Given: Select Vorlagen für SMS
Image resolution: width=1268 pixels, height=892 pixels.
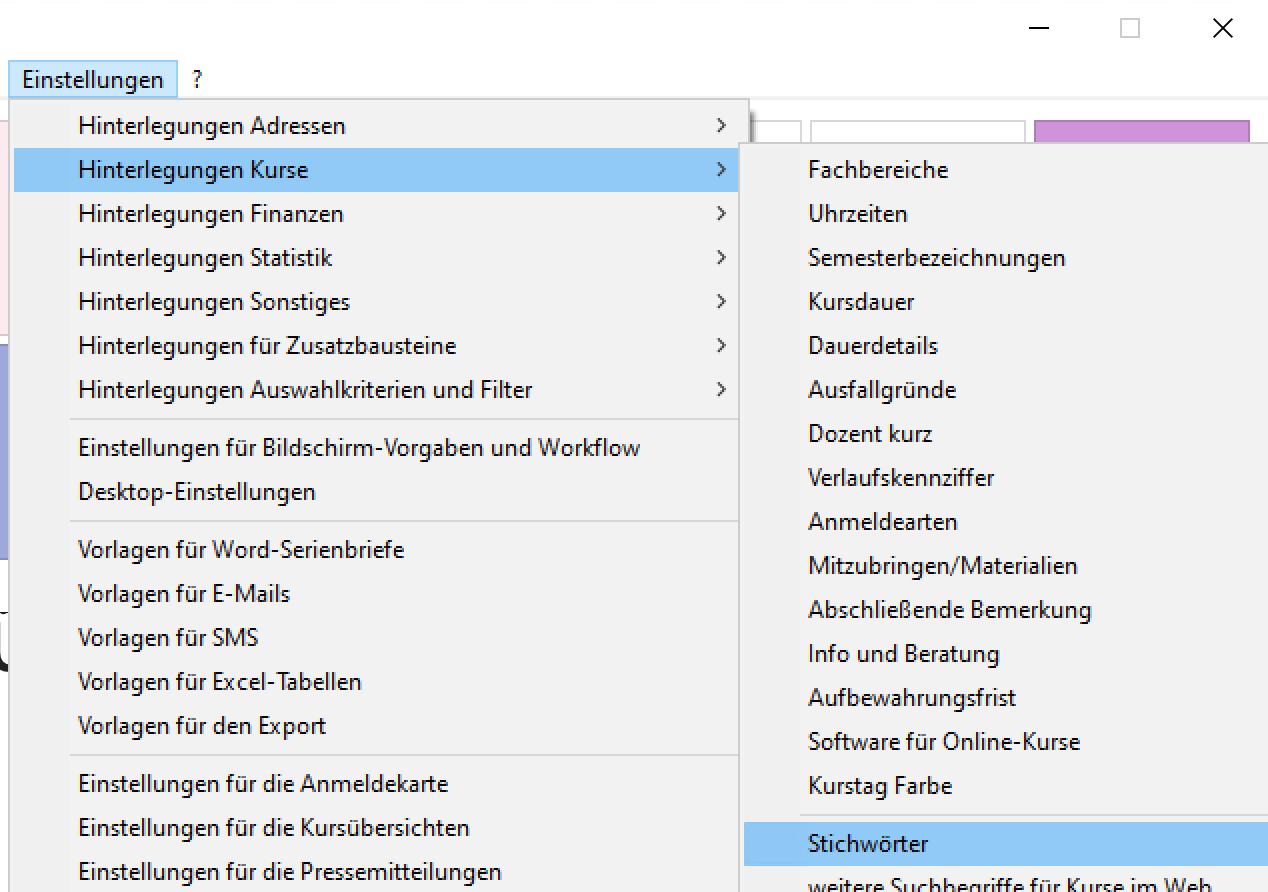Looking at the screenshot, I should click(376, 638).
